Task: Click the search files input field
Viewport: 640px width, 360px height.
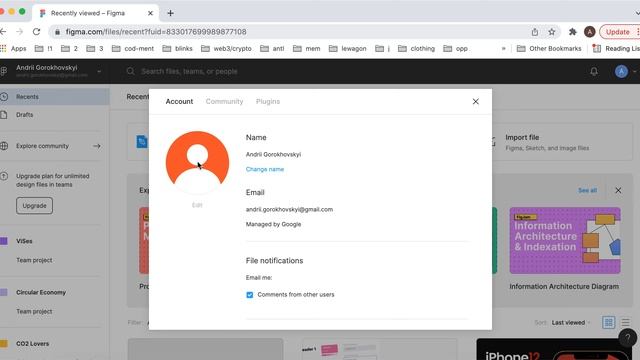Action: [189, 71]
